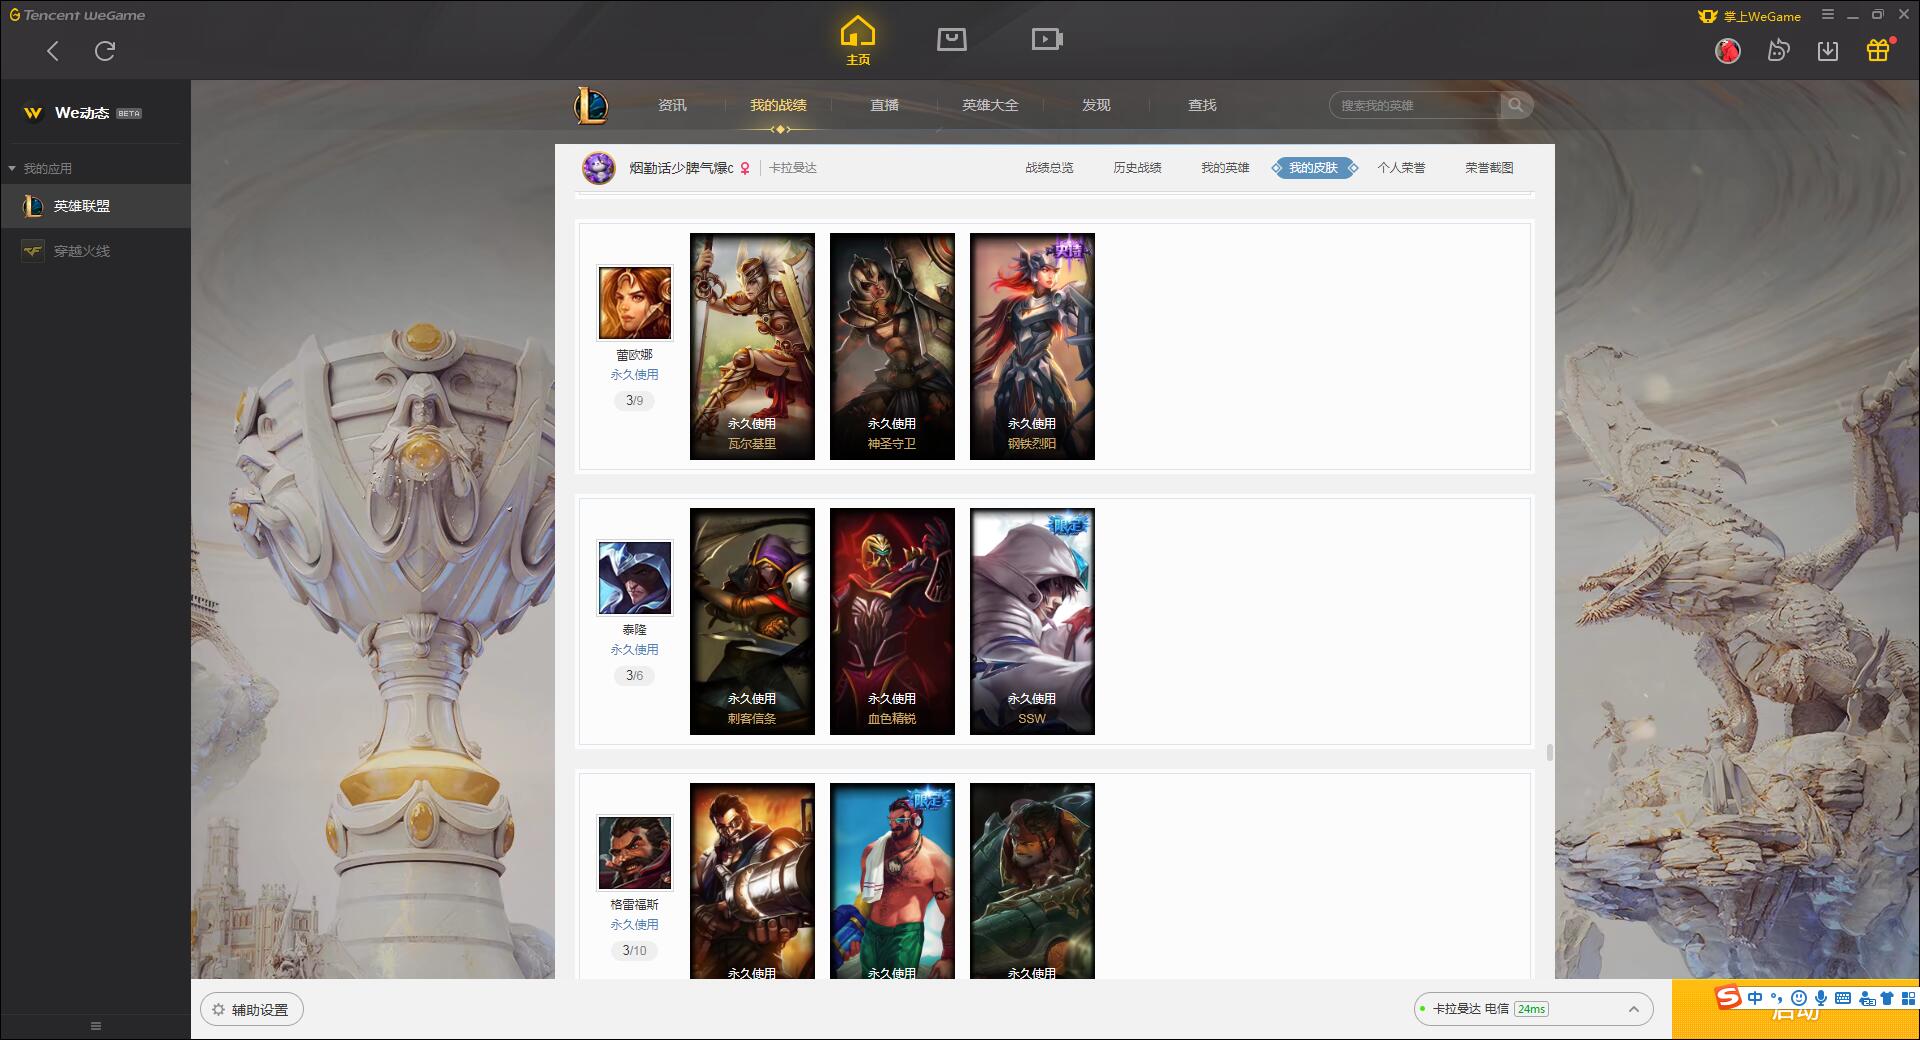Click the 3/9 skin count badge

point(635,401)
